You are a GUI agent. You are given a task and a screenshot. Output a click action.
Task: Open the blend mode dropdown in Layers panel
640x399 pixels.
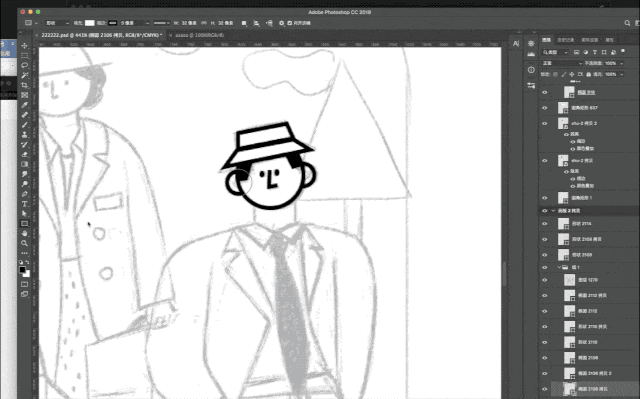562,63
